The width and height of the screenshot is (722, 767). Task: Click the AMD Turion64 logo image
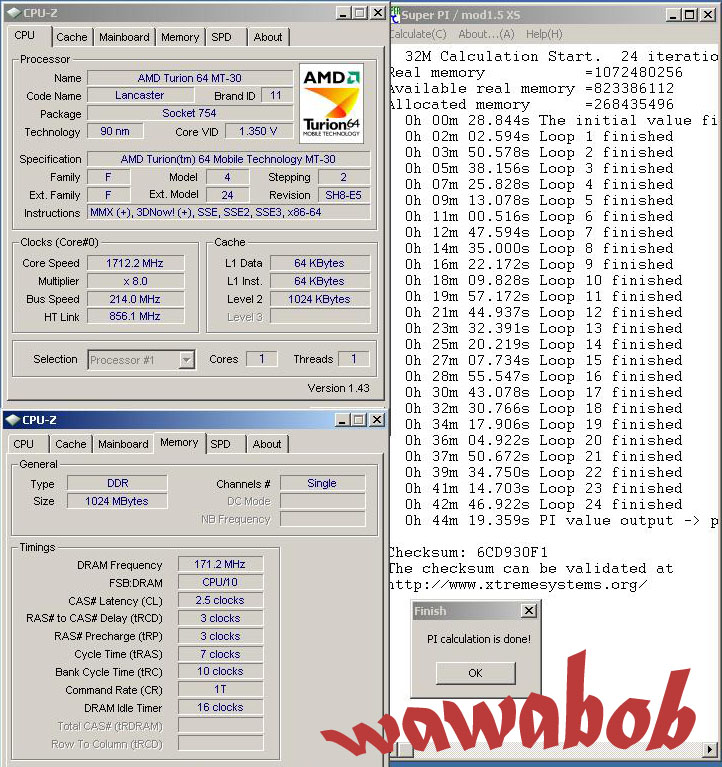pyautogui.click(x=331, y=103)
